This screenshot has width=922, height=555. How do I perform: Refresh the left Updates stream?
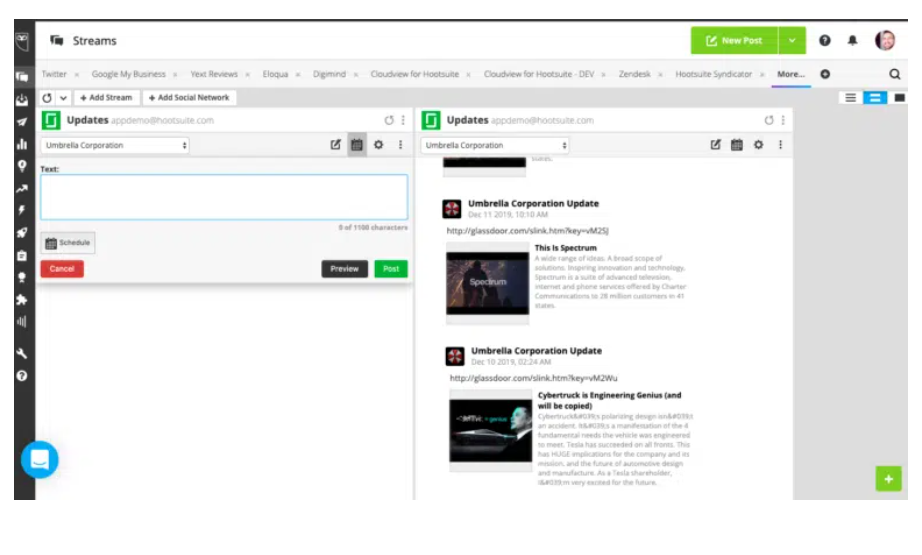pos(389,120)
